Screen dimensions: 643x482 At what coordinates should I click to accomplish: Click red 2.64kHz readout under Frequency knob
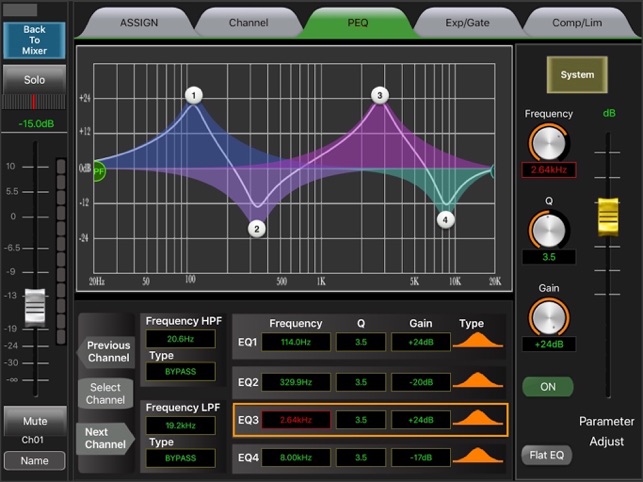click(549, 170)
